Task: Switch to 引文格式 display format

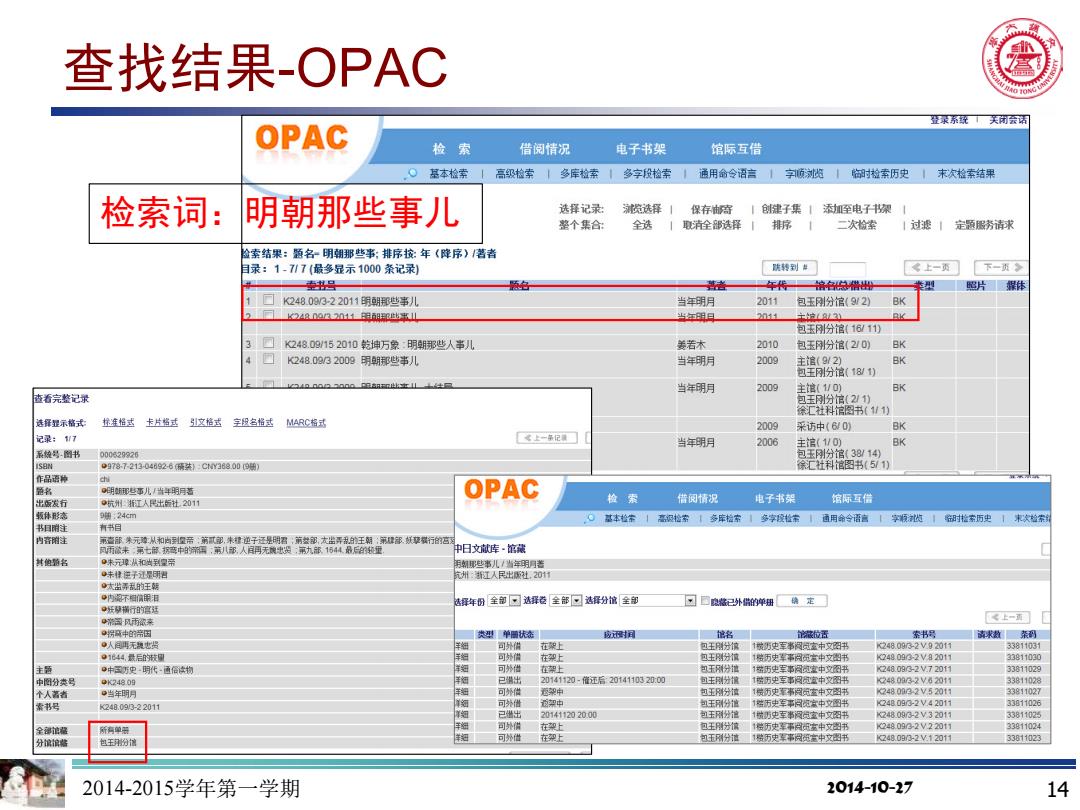Action: [206, 422]
